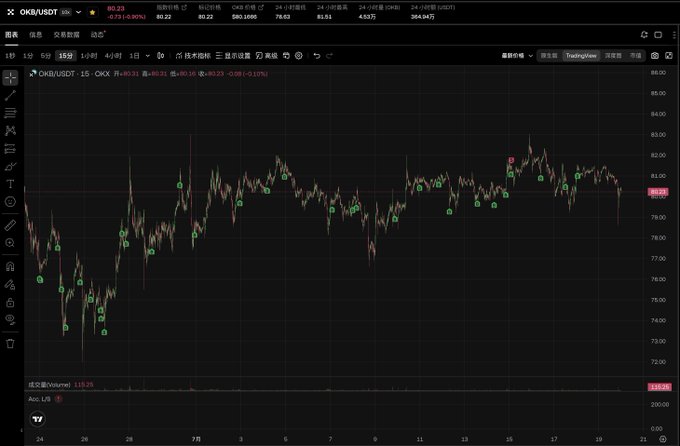Open the 高级 advanced menu
Screen dimensions: 680x446
[x=267, y=56]
